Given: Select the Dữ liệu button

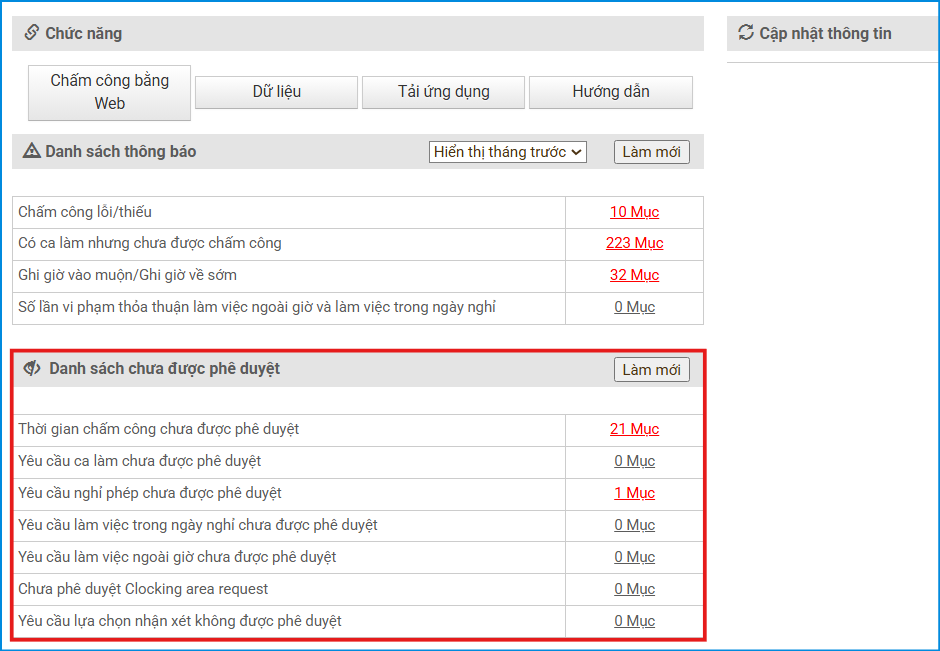Looking at the screenshot, I should tap(276, 92).
